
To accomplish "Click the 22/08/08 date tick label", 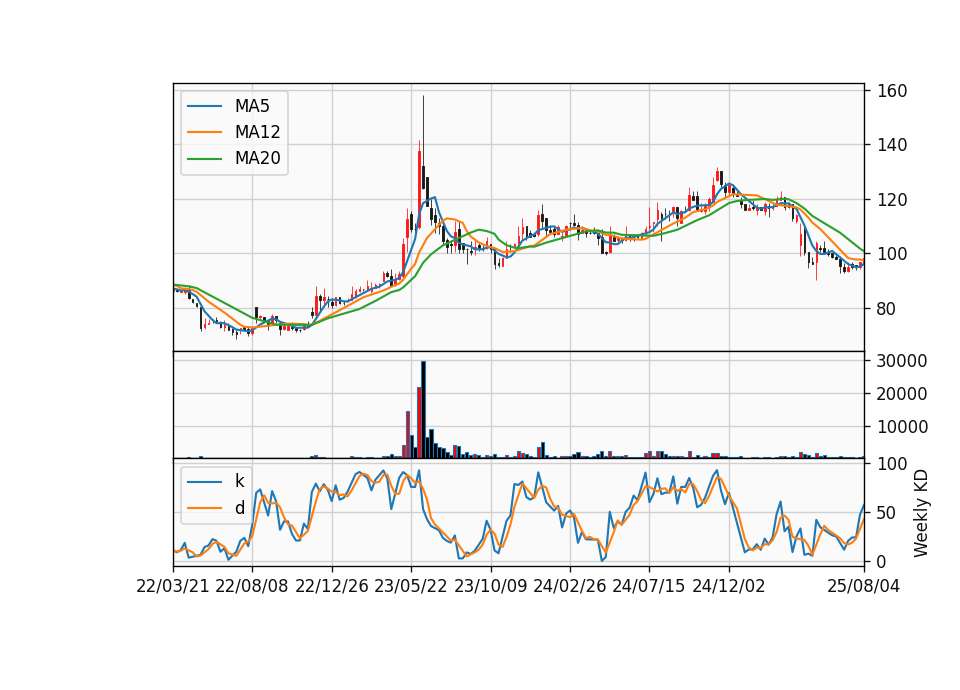I will (252, 586).
